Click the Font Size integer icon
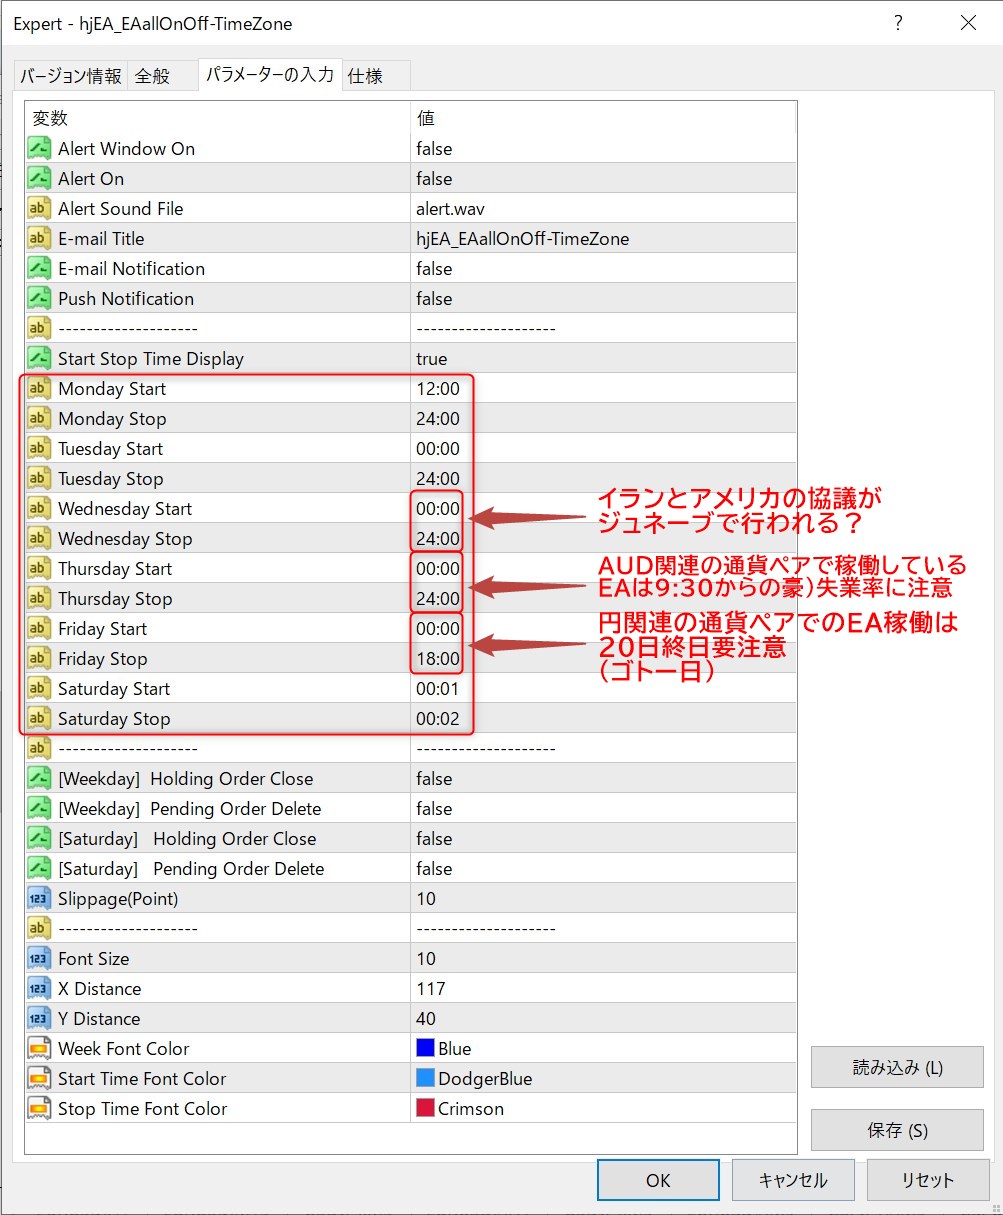 39,959
